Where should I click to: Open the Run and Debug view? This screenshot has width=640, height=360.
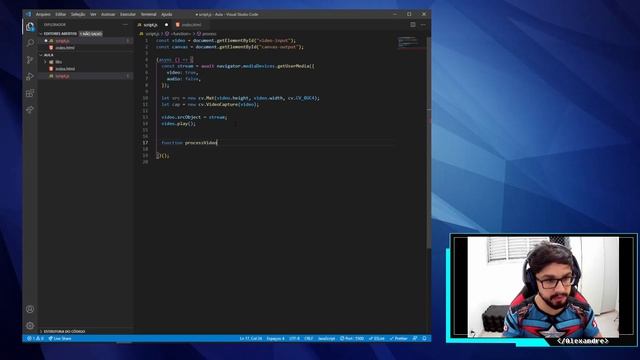30,76
